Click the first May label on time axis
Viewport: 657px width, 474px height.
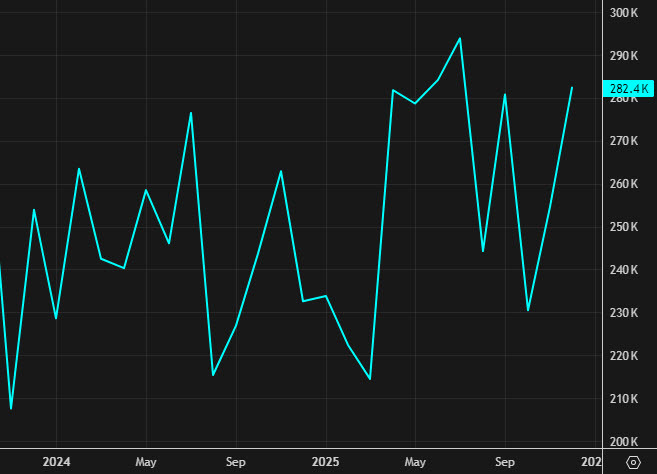pos(146,462)
